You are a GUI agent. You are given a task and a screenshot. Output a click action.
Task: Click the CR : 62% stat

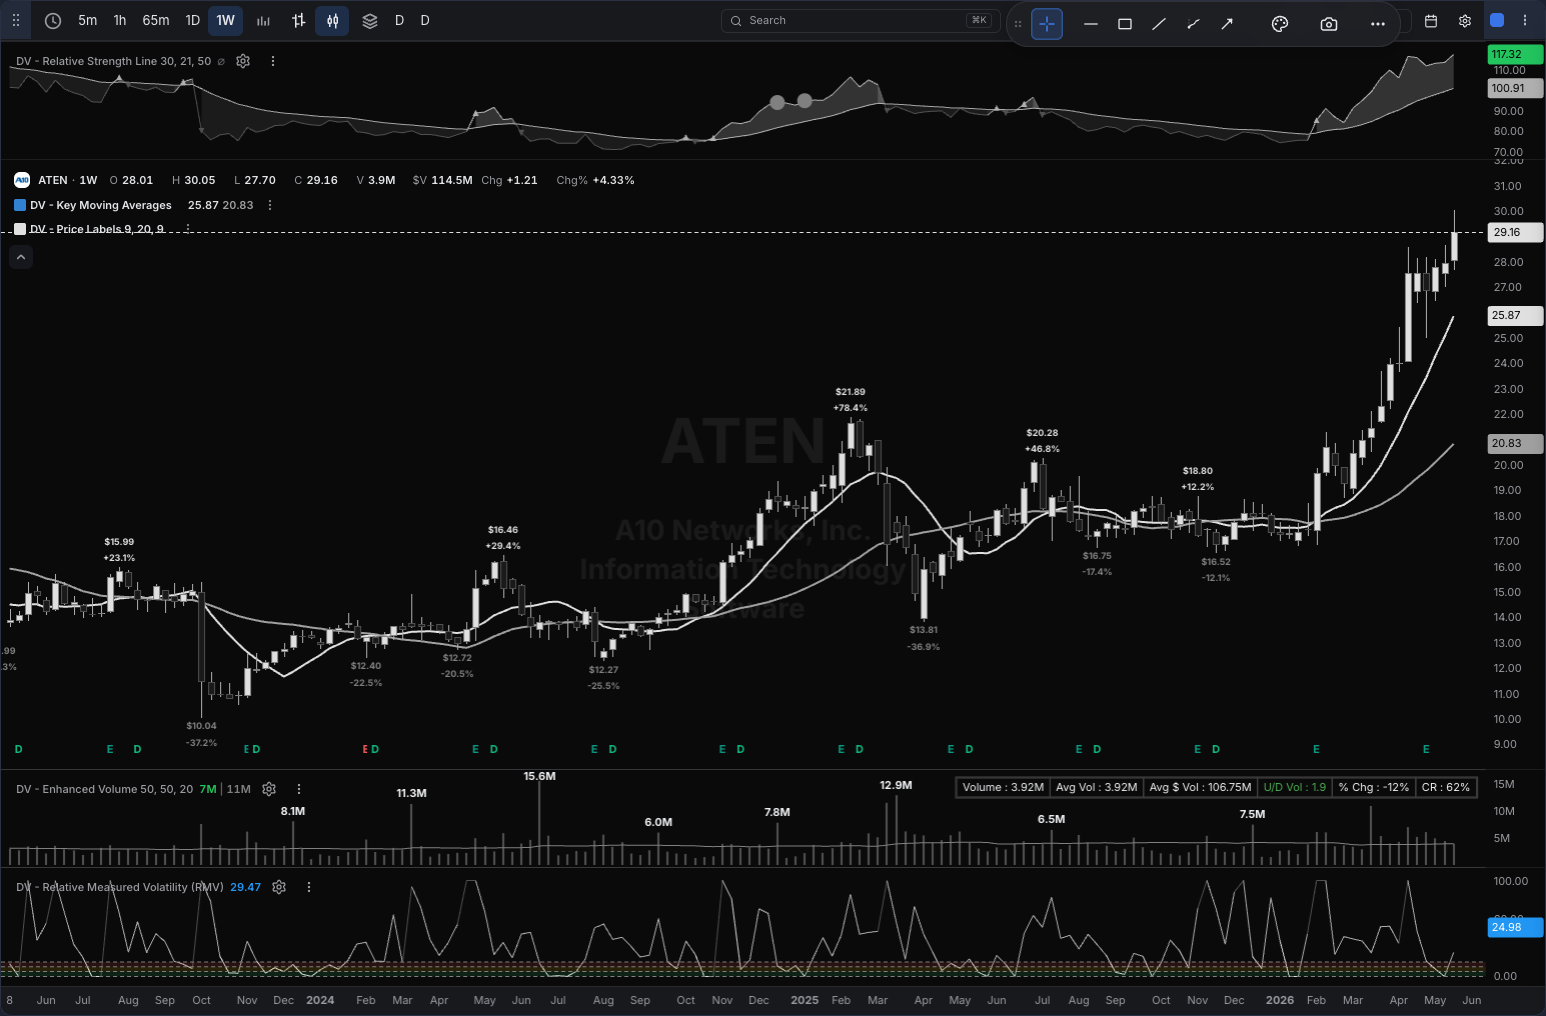(1446, 787)
